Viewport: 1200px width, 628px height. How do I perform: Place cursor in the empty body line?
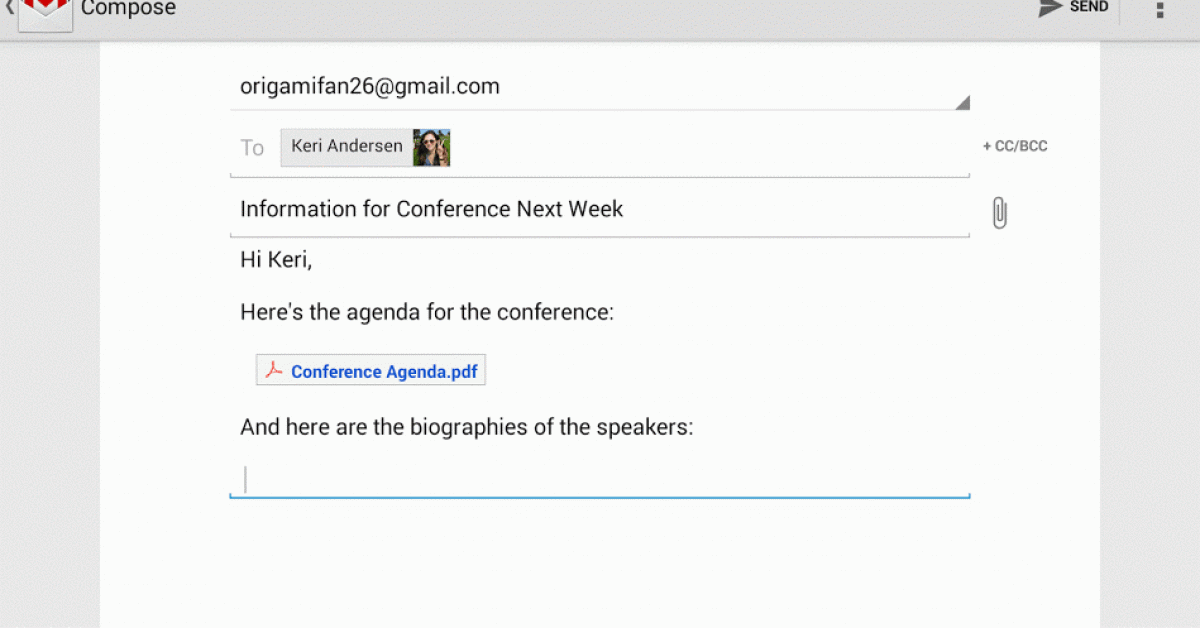[x=600, y=479]
